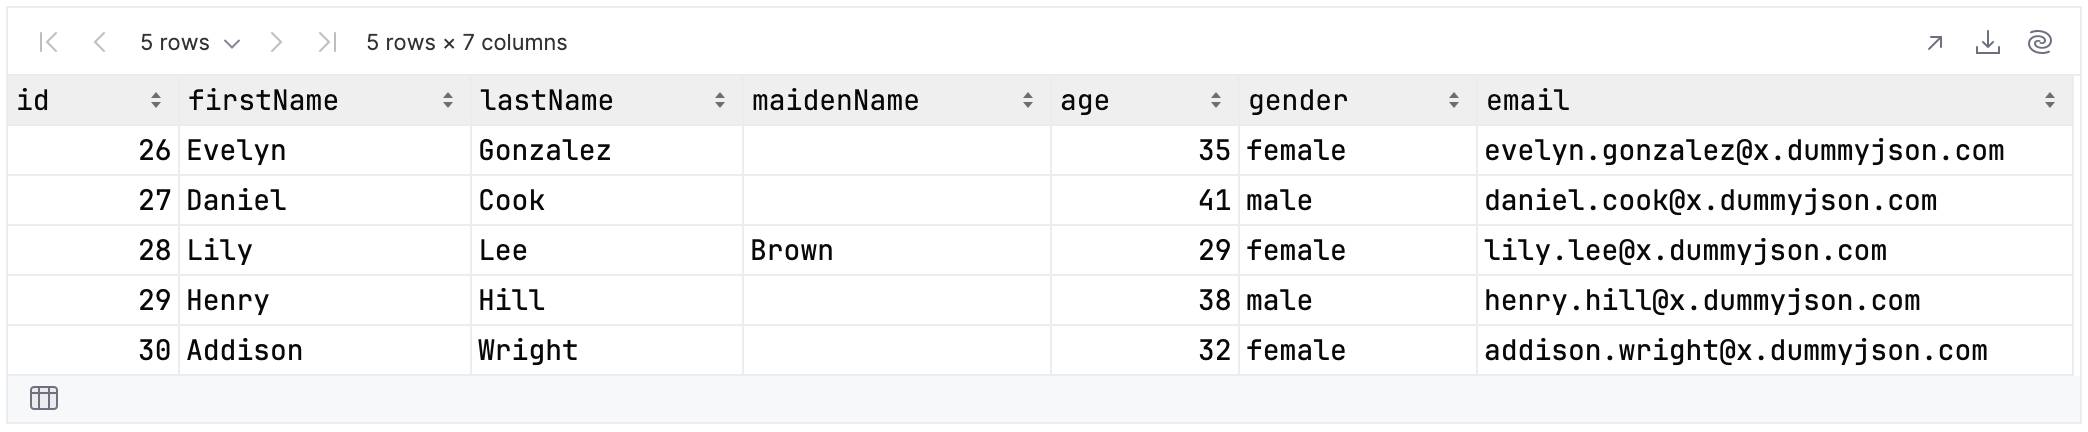Click the age column header
Image resolution: width=2088 pixels, height=432 pixels.
click(1145, 100)
